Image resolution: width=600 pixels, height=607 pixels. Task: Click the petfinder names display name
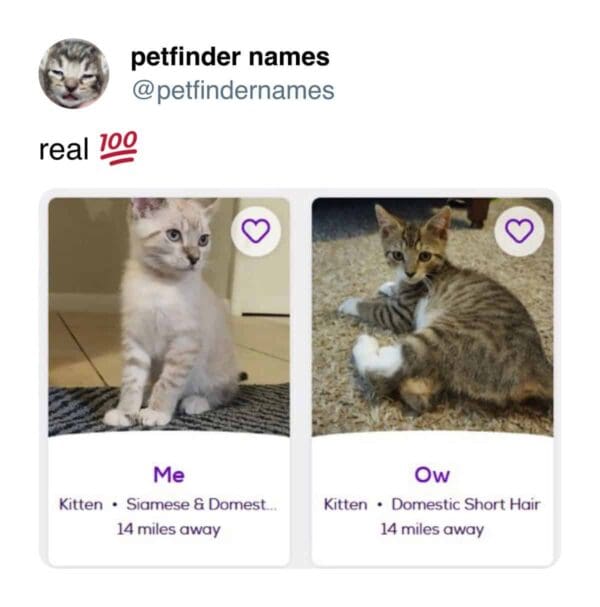tap(230, 57)
